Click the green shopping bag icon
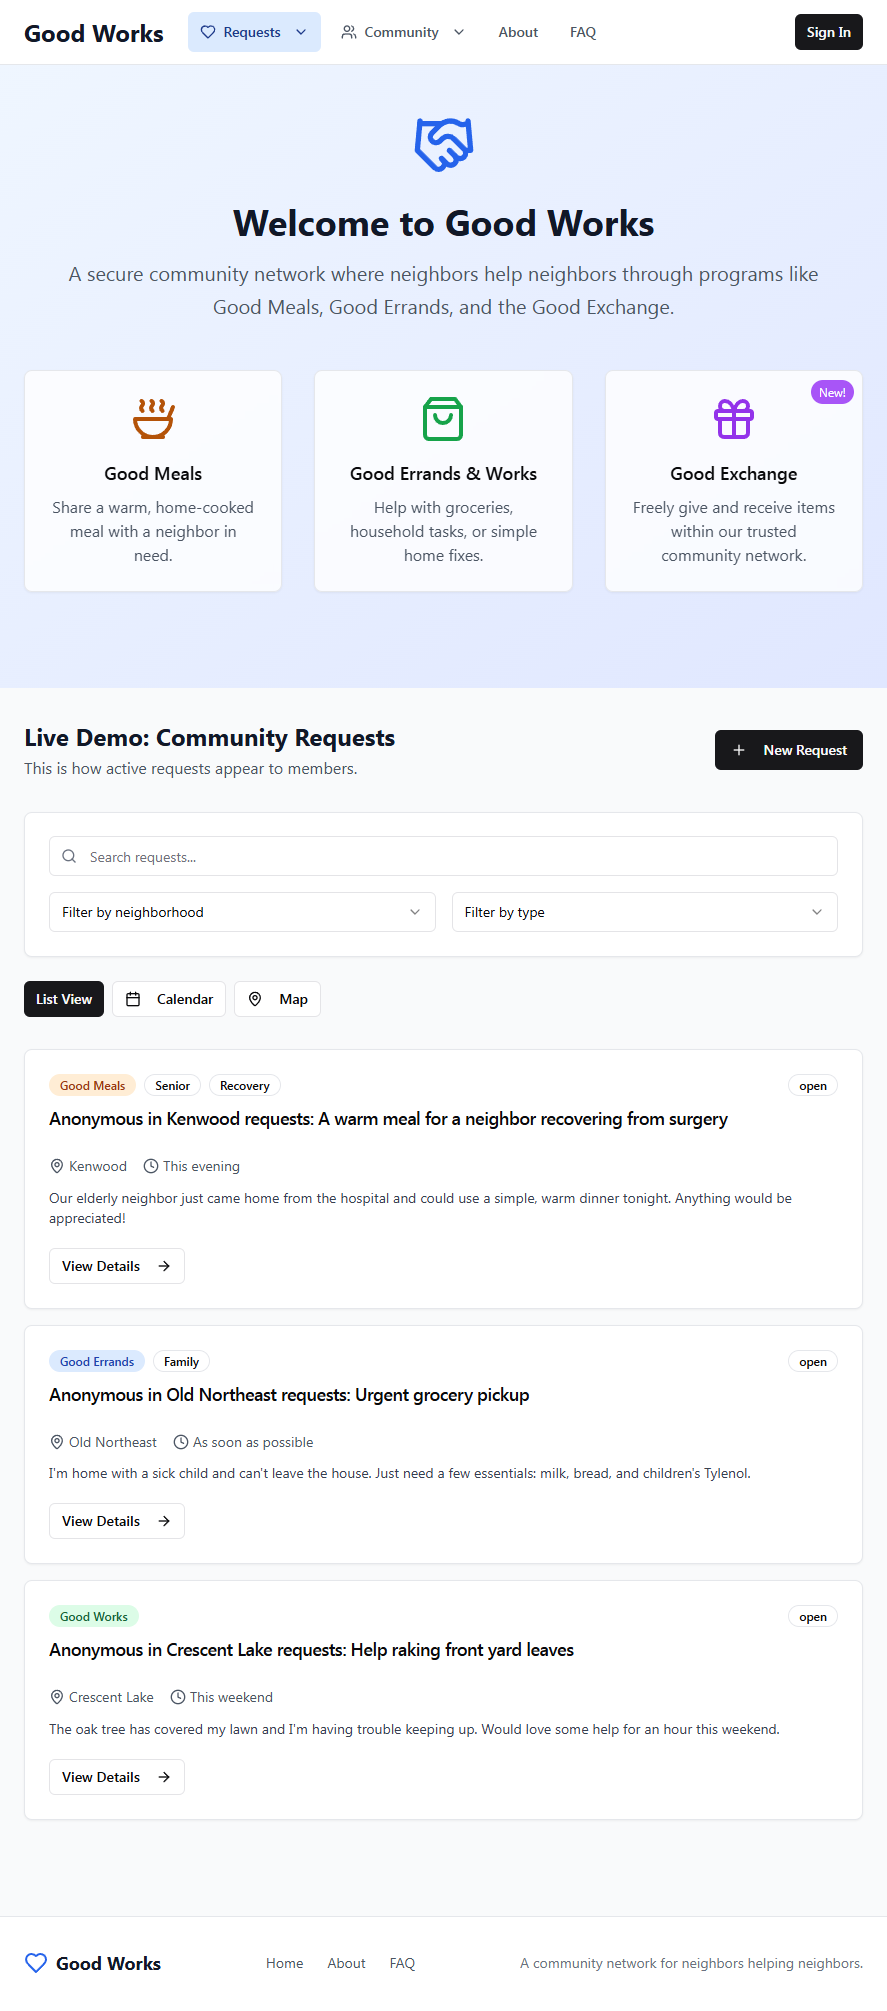 coord(443,419)
